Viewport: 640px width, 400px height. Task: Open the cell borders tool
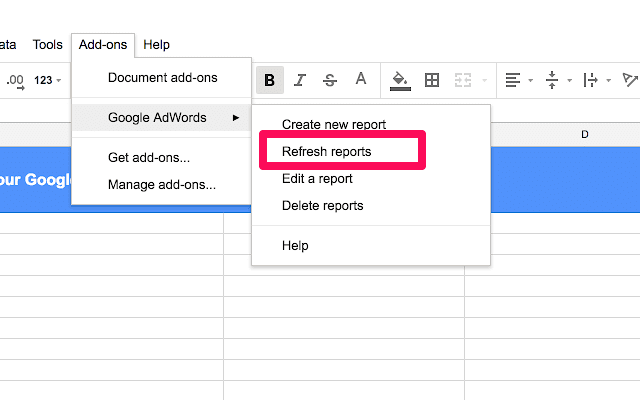(432, 80)
